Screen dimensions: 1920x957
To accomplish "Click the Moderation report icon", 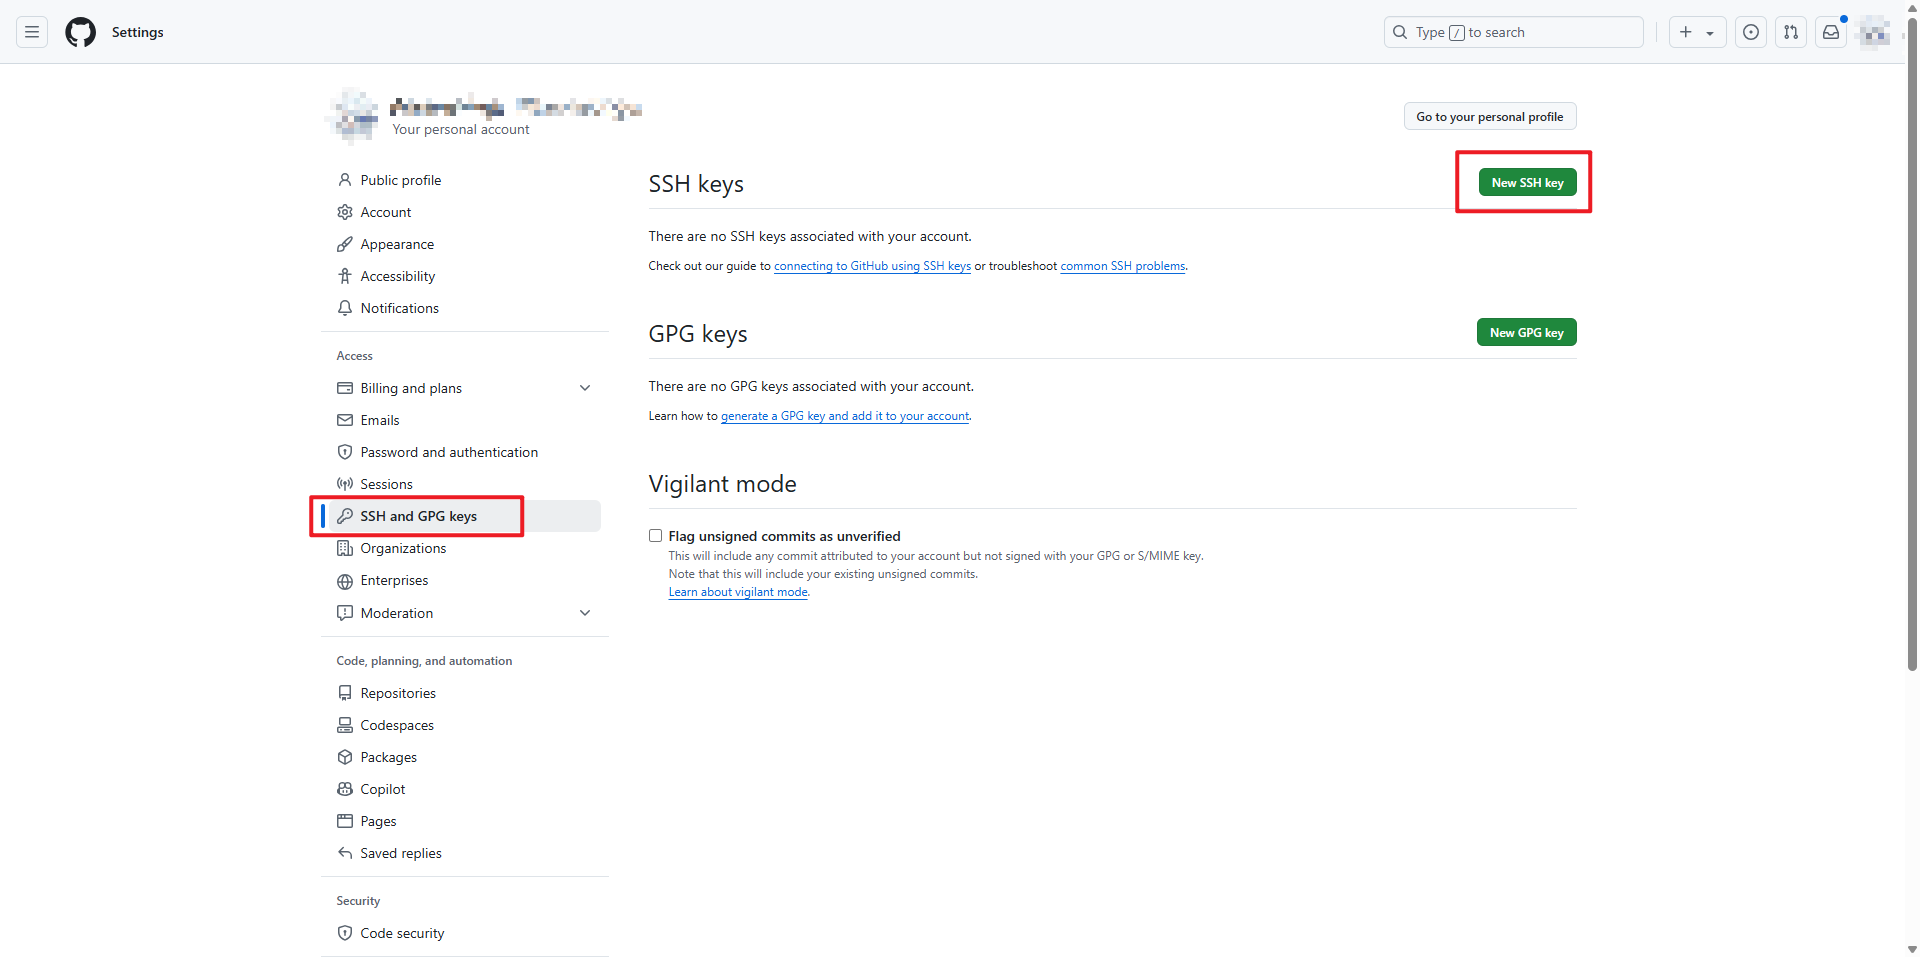I will pos(345,613).
